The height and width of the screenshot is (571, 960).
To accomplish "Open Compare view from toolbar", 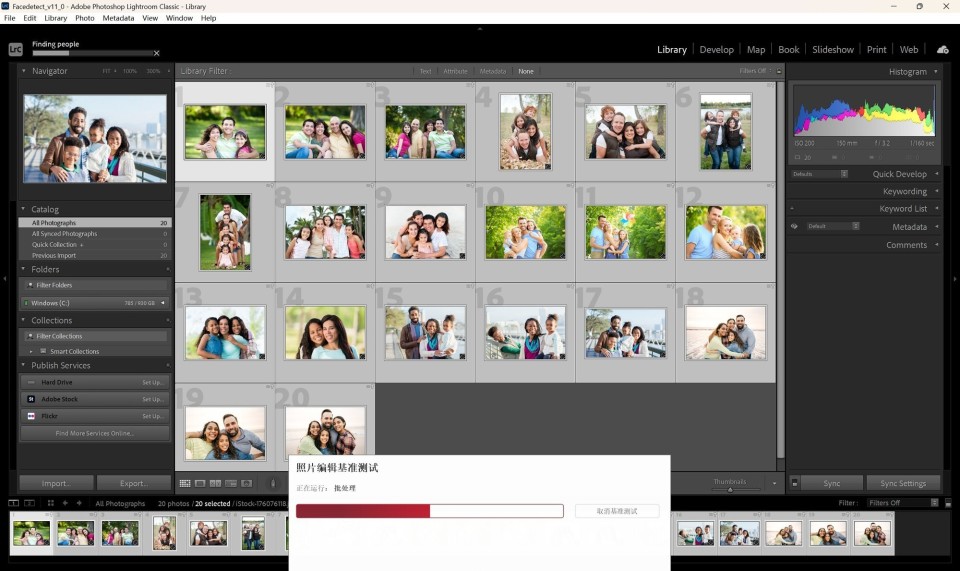I will (215, 483).
